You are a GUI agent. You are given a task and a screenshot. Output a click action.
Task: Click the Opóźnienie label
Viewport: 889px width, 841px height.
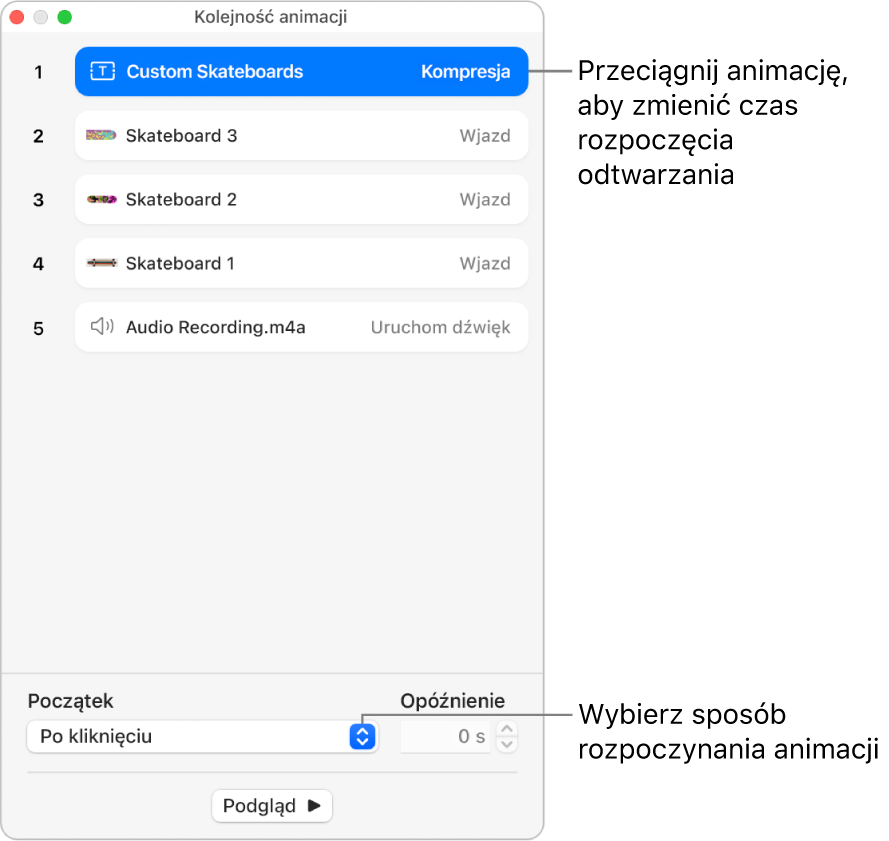point(452,701)
